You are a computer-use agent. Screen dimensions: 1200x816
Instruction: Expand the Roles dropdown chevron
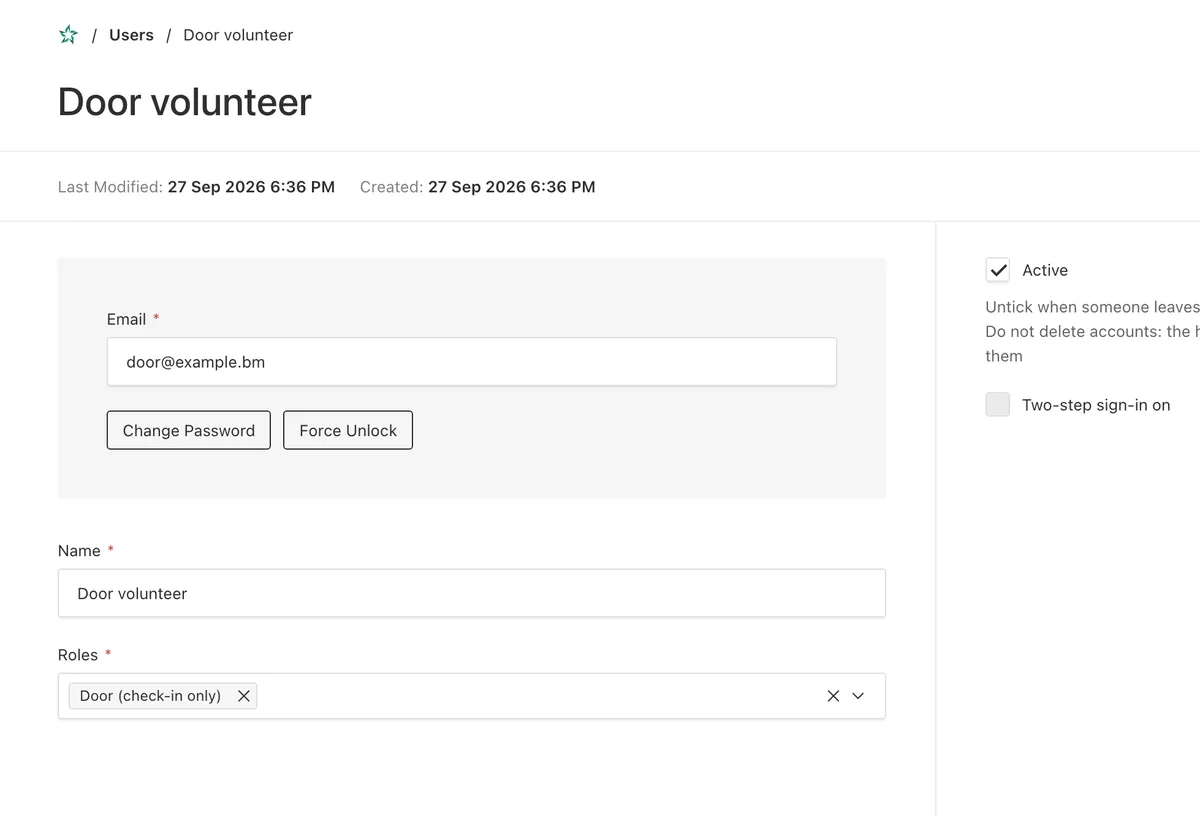coord(858,696)
